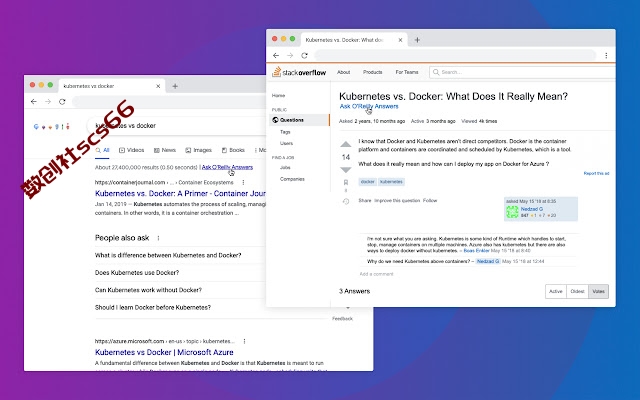640x400 pixels.
Task: Open Companies in Stack Overflow sidebar
Action: [292, 179]
